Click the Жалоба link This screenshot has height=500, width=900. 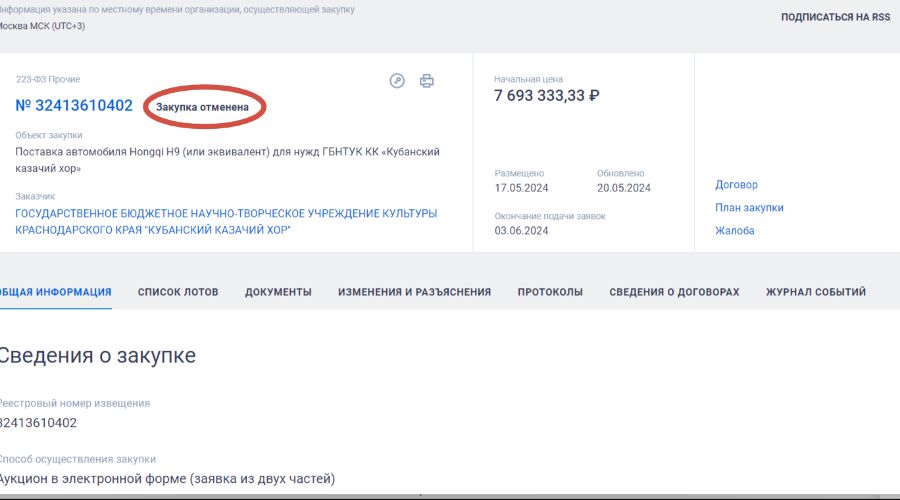[734, 231]
